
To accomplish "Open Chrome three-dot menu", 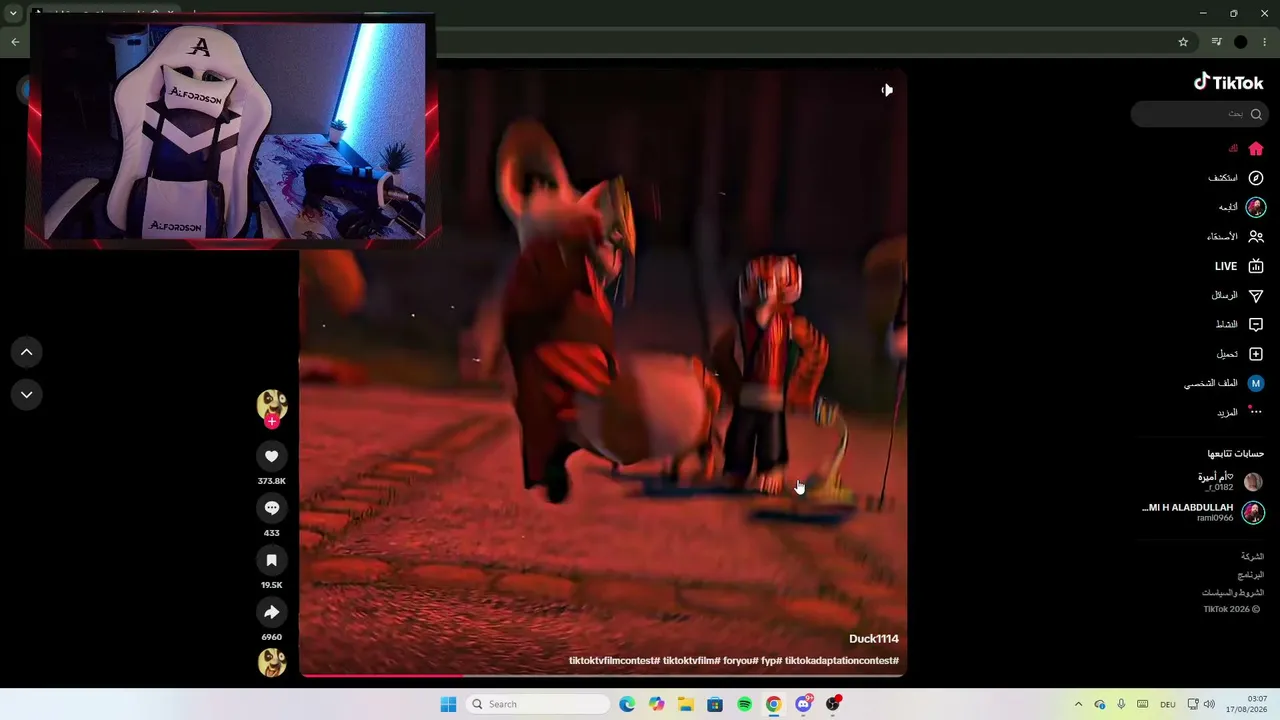I will (1265, 42).
